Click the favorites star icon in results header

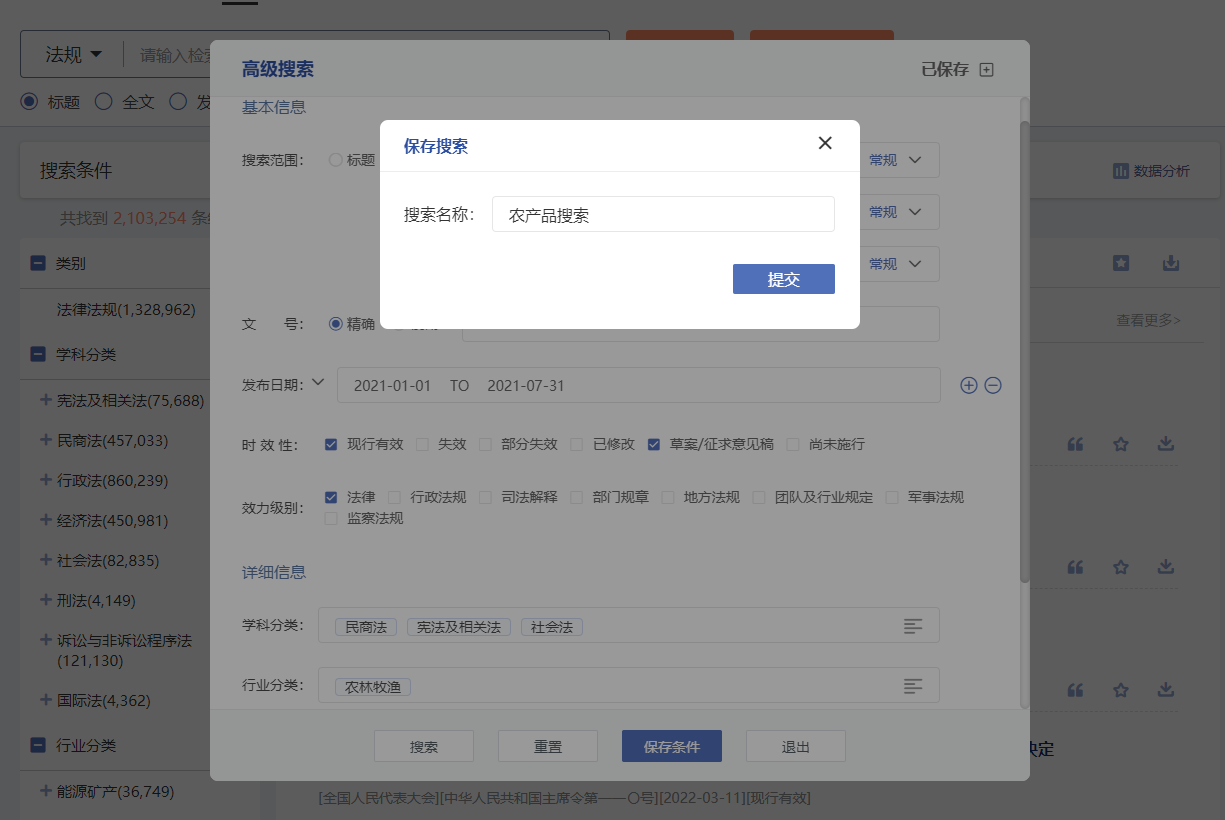click(x=1121, y=263)
